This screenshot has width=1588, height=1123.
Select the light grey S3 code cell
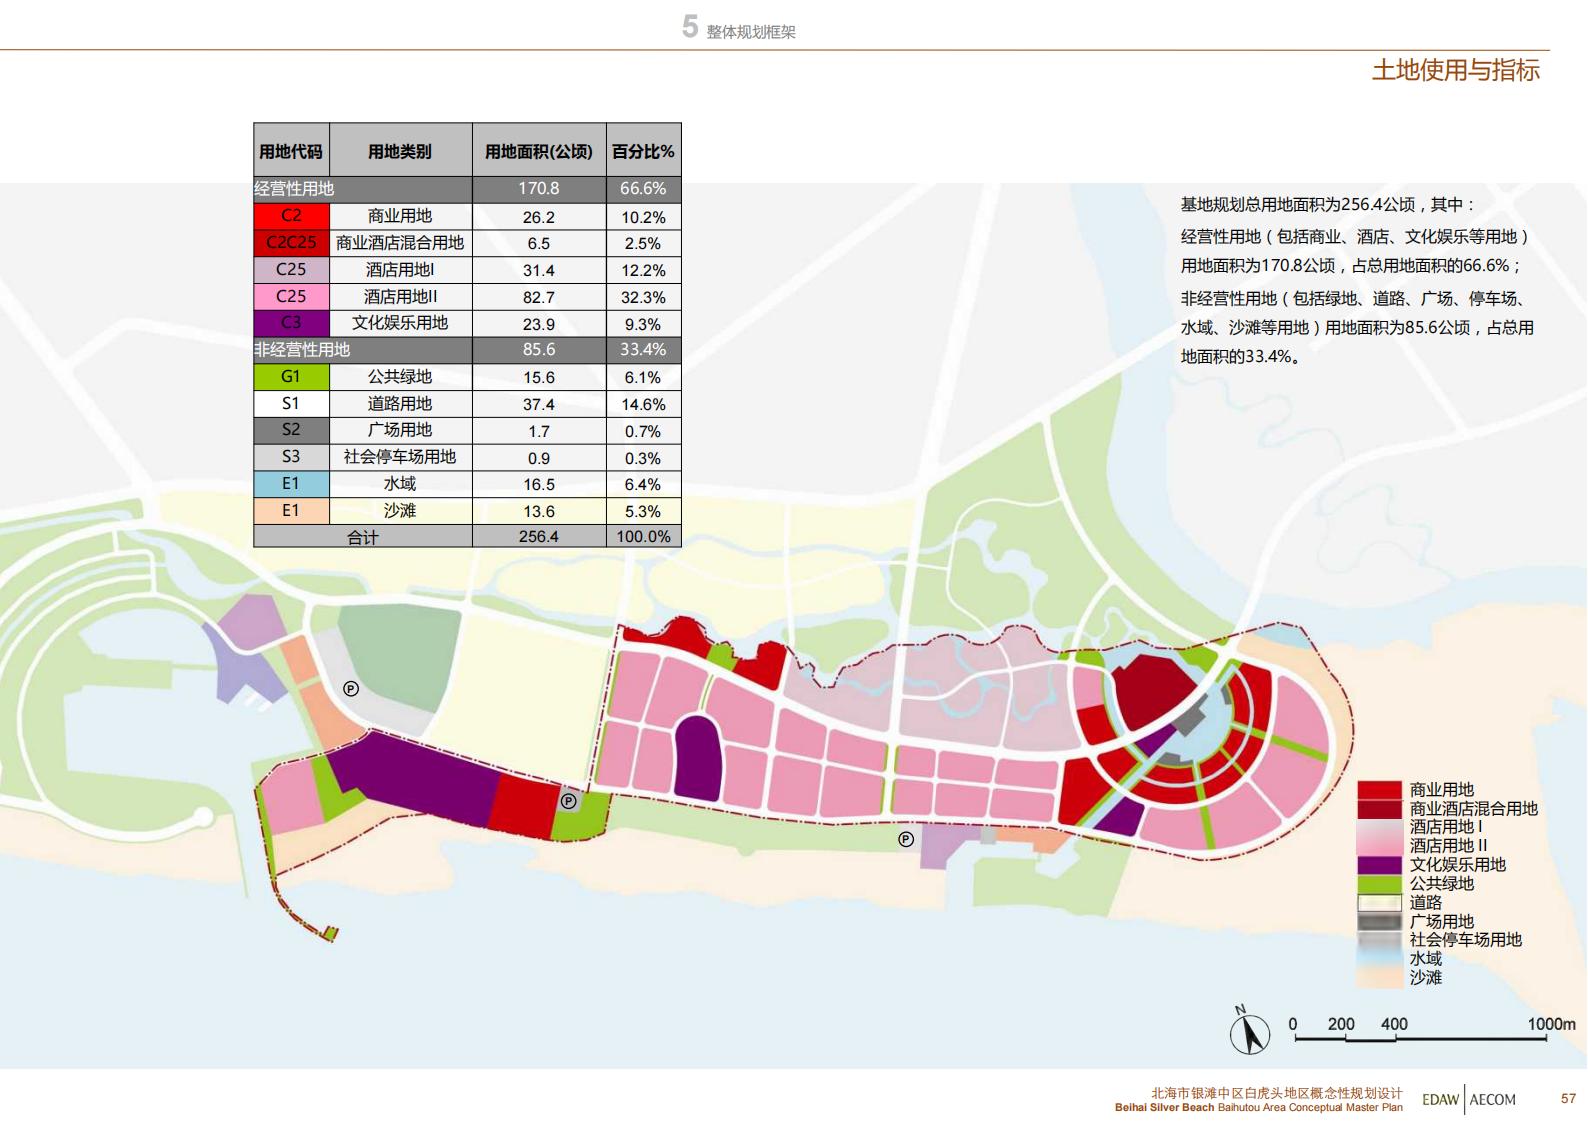[x=291, y=457]
